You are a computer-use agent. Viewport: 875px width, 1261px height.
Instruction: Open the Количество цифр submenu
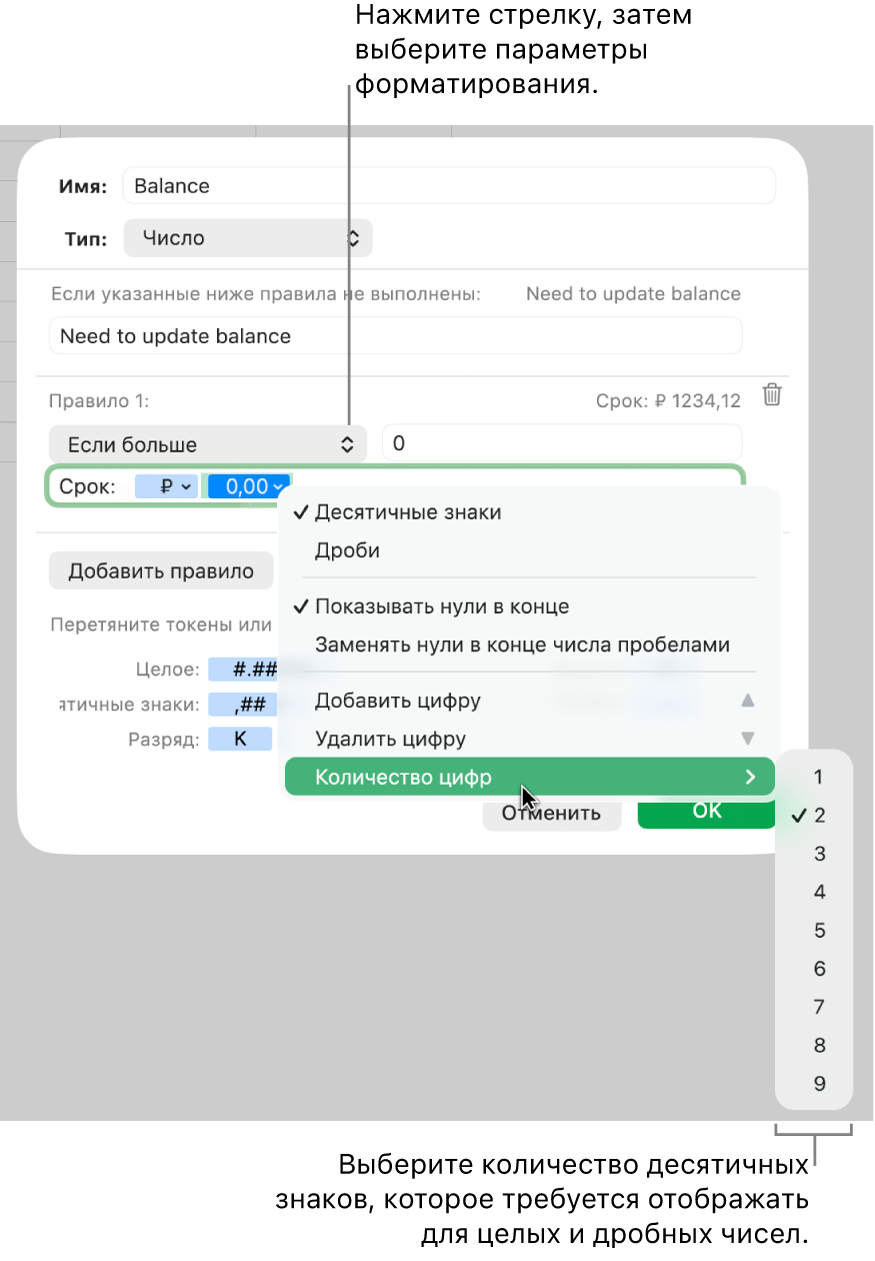tap(530, 777)
